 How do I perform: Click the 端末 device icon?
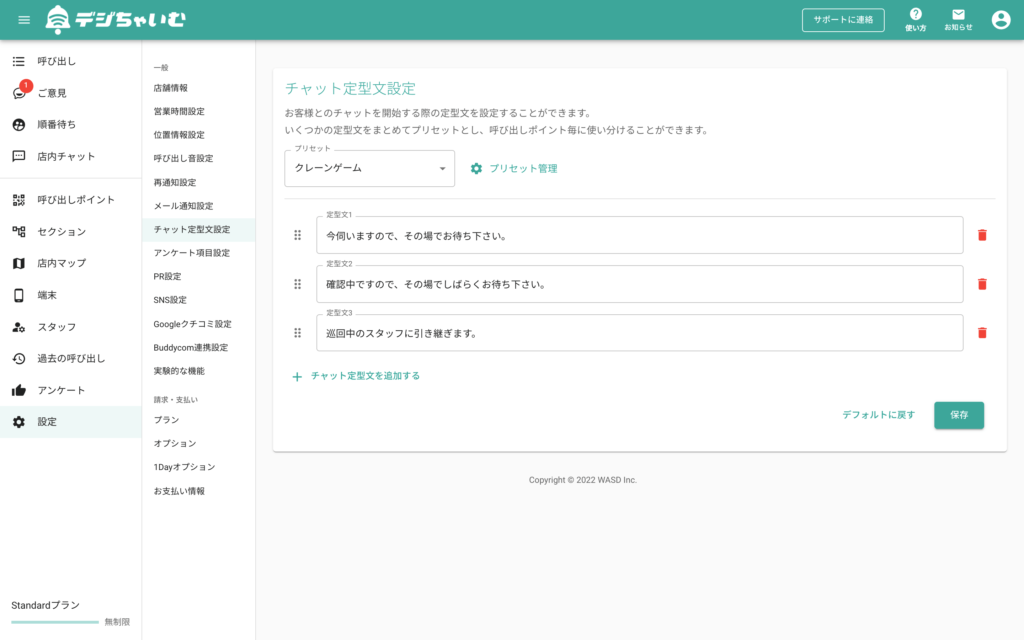pos(19,295)
